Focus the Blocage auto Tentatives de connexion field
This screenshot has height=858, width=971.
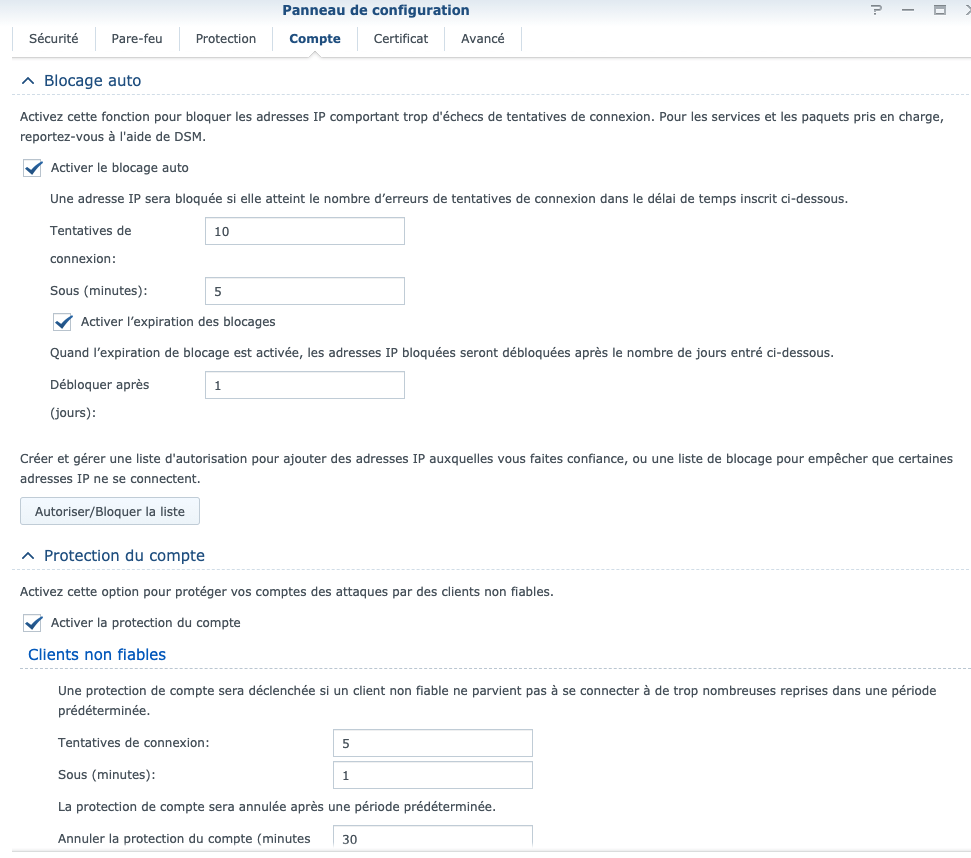coord(305,231)
